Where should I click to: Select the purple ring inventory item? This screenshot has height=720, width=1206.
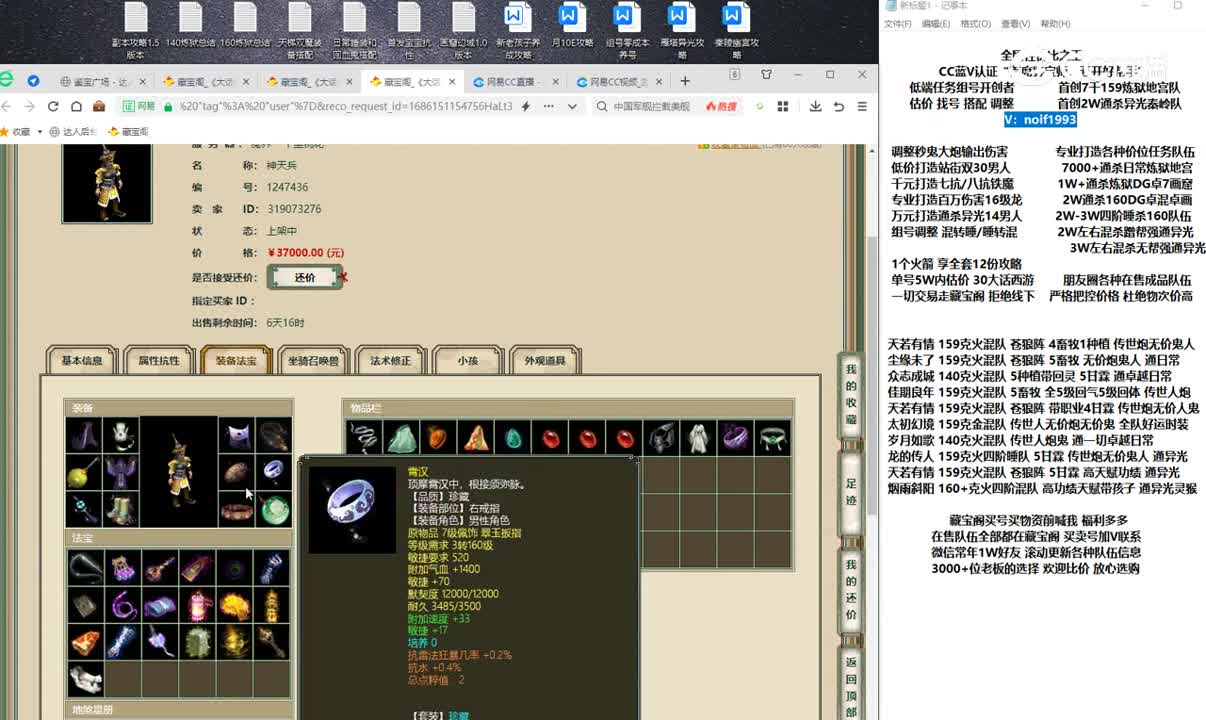tap(735, 437)
